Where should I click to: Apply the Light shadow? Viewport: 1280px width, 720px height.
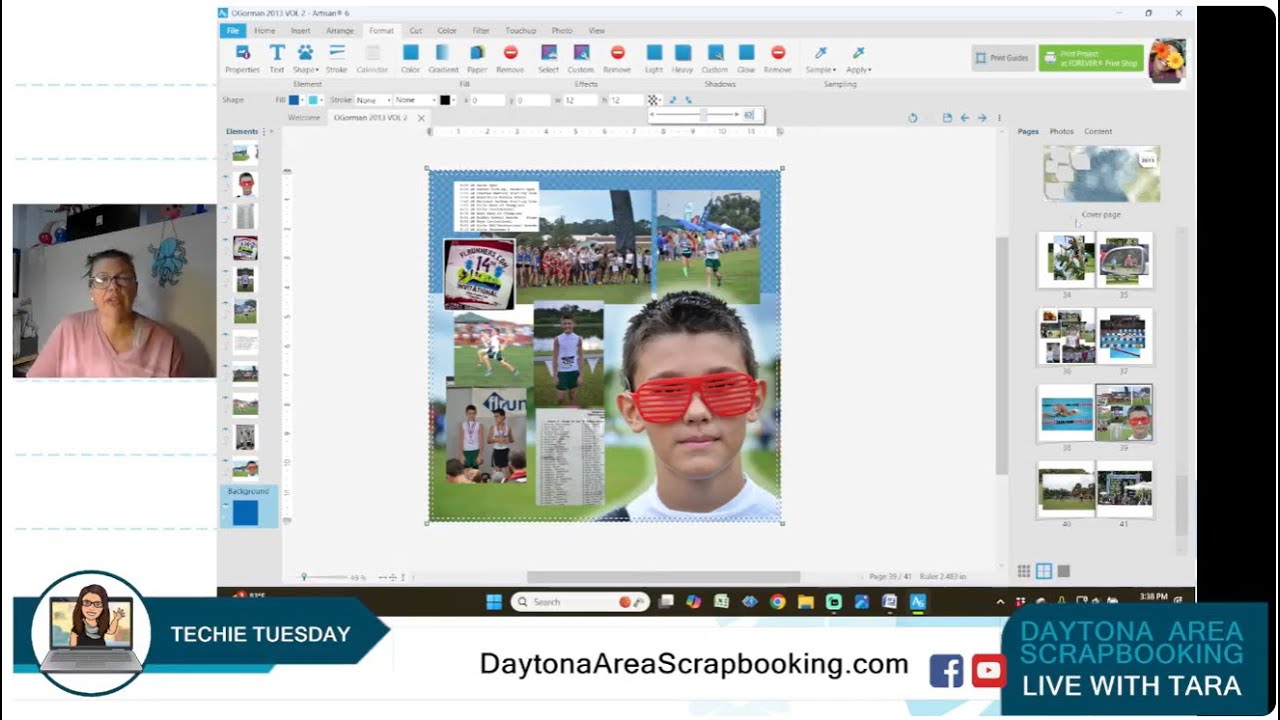click(653, 58)
